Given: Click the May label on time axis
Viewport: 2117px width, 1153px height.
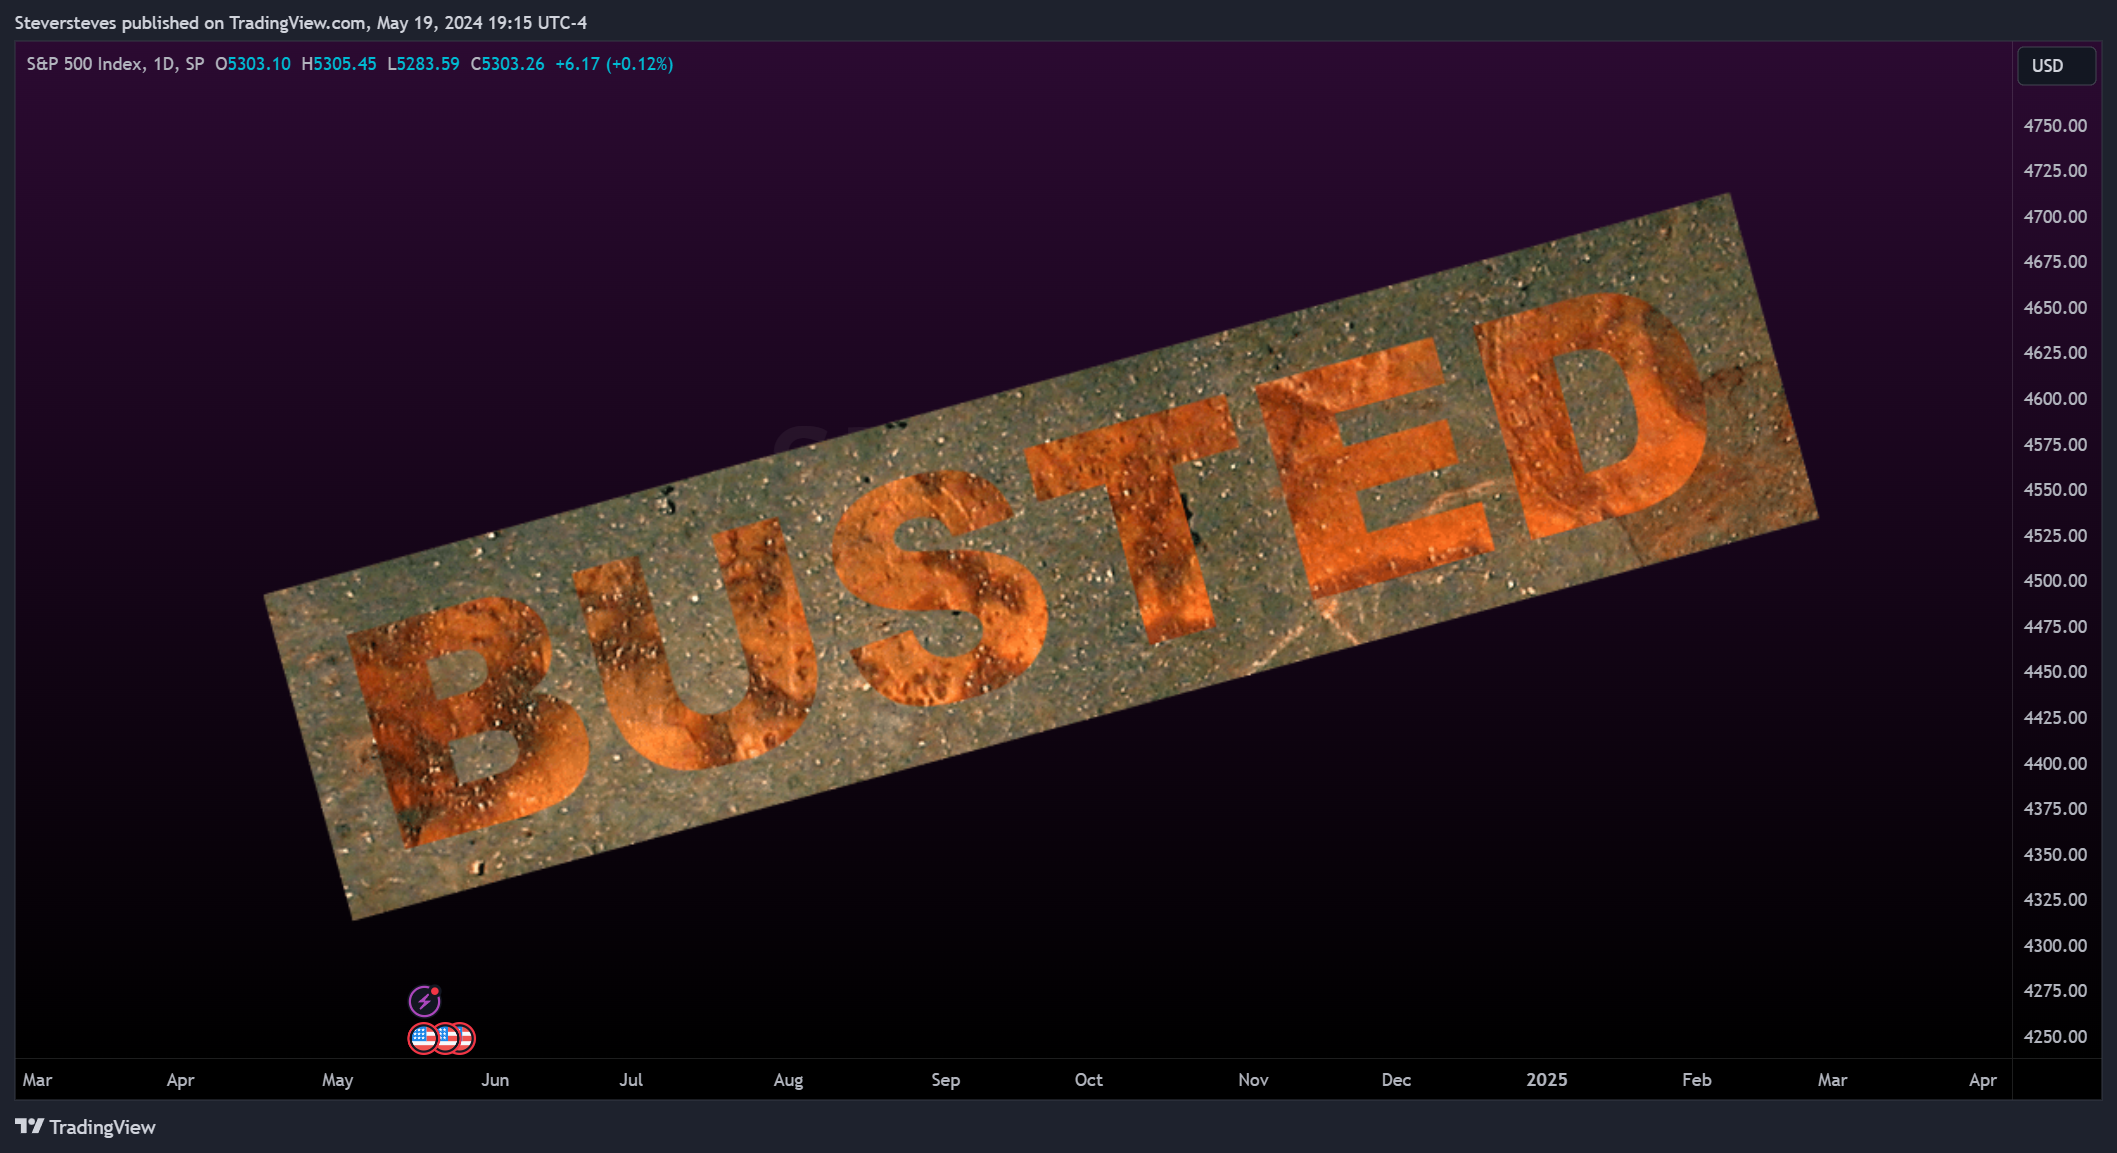Looking at the screenshot, I should pyautogui.click(x=338, y=1080).
